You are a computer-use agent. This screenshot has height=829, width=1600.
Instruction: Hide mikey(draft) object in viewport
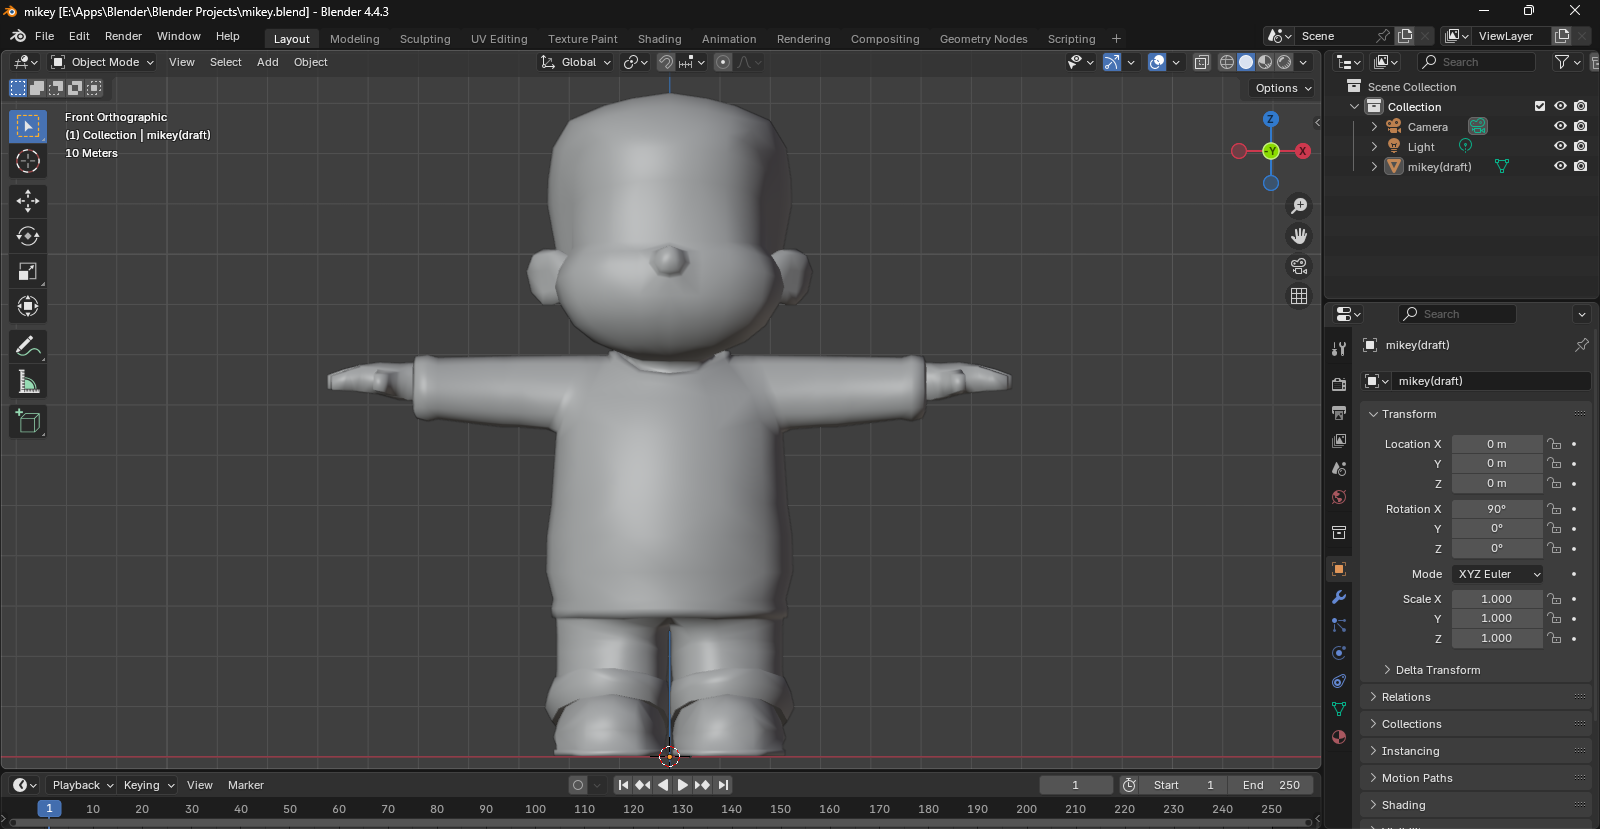point(1560,166)
